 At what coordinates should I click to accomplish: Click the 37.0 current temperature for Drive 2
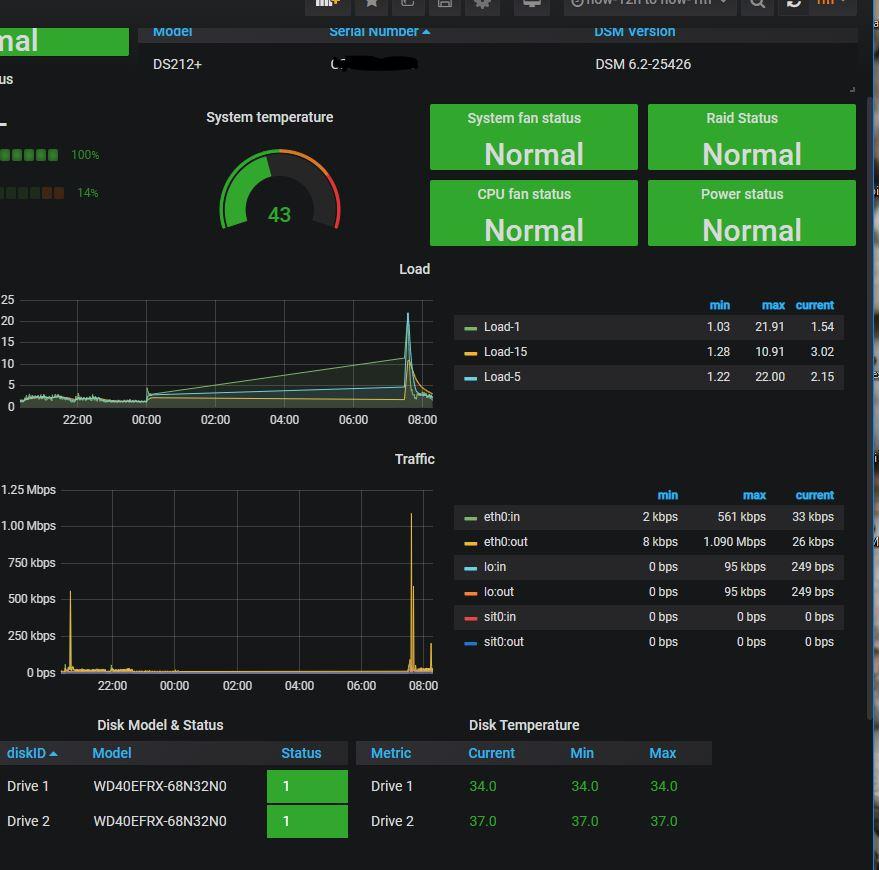(483, 821)
